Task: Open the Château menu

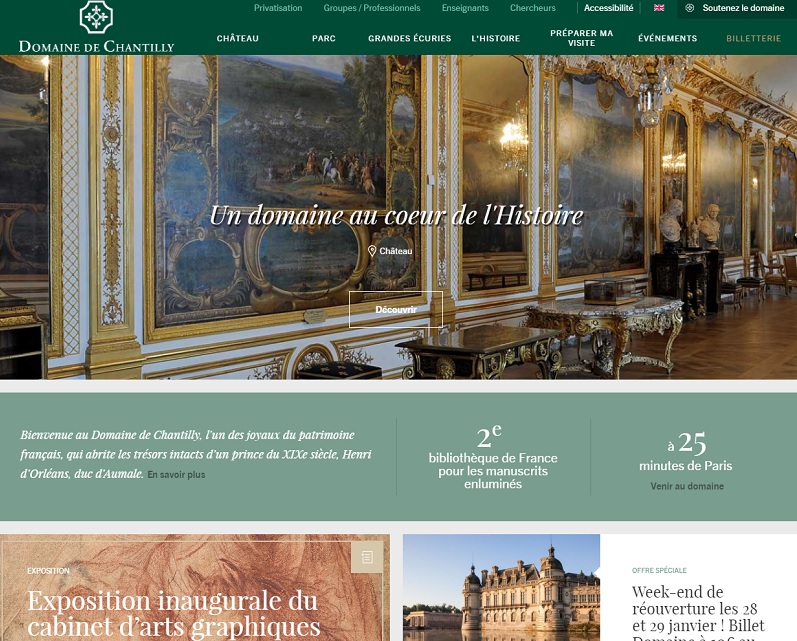Action: click(237, 38)
